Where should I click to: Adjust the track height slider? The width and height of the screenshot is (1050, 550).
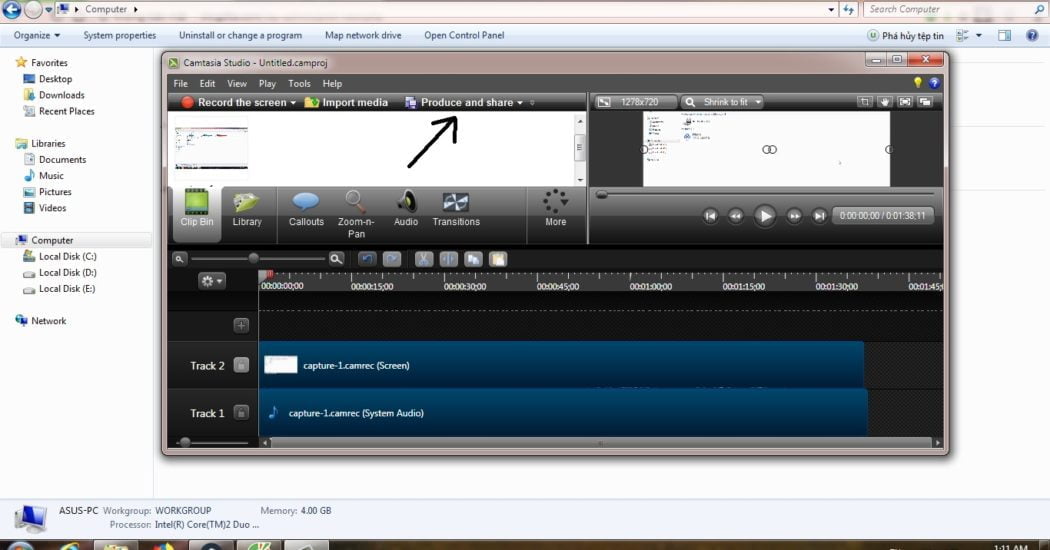tap(185, 442)
